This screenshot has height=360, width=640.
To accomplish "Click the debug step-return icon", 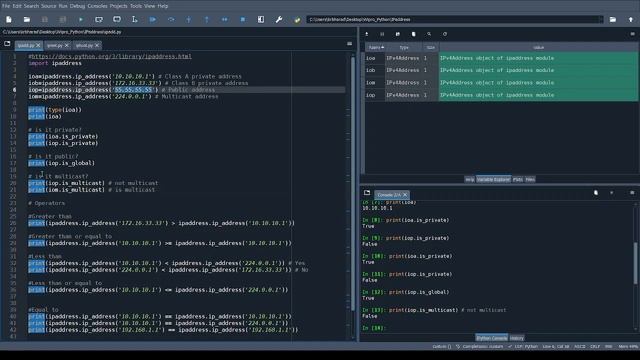I will tap(207, 20).
